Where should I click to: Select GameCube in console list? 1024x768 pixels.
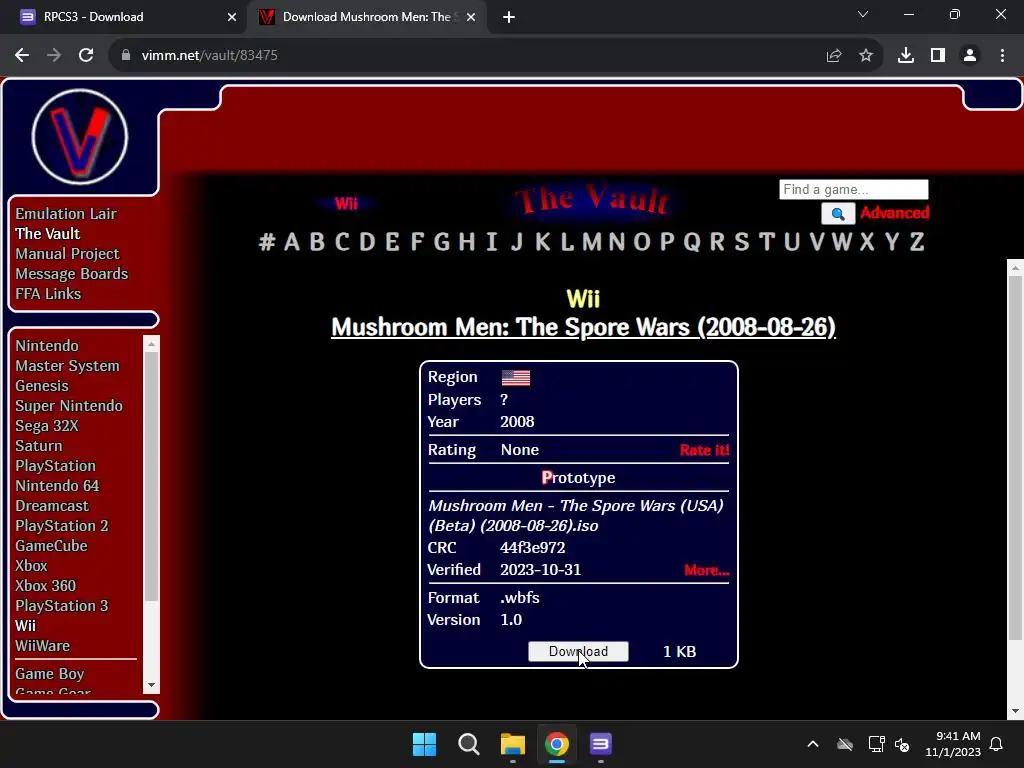coord(52,546)
